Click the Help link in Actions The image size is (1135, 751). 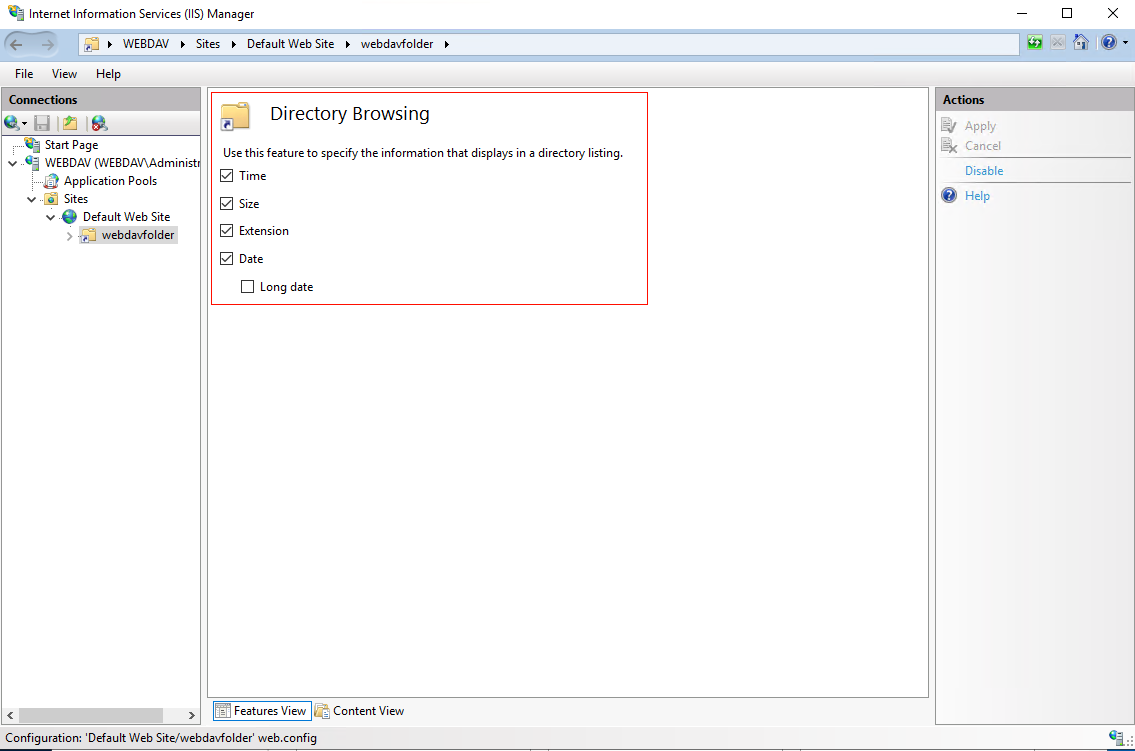coord(977,196)
